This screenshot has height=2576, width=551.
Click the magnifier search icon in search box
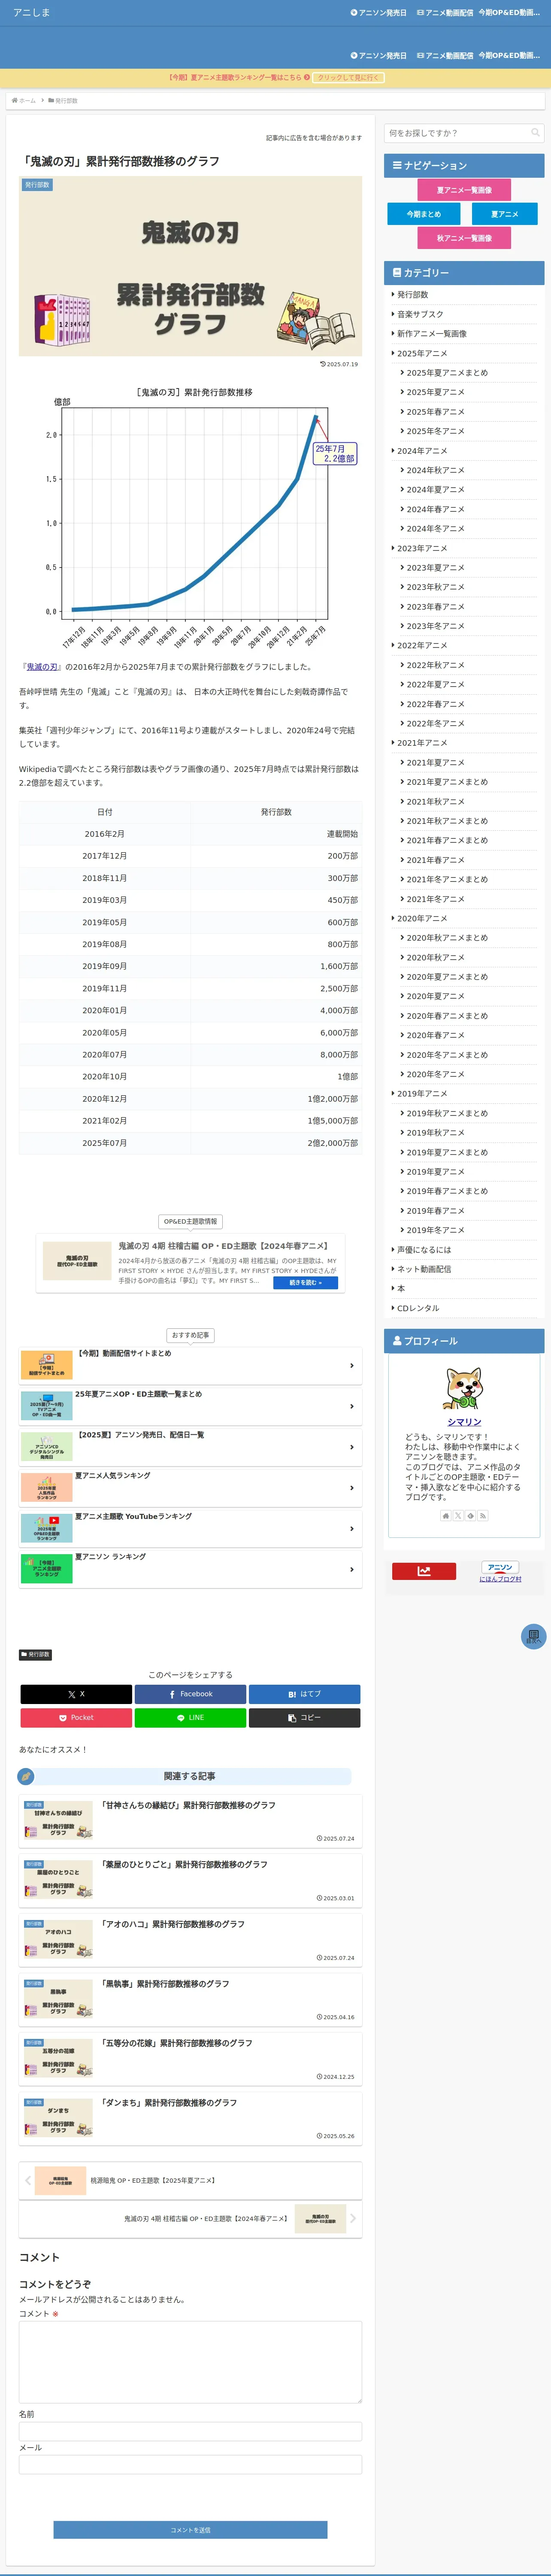point(535,133)
